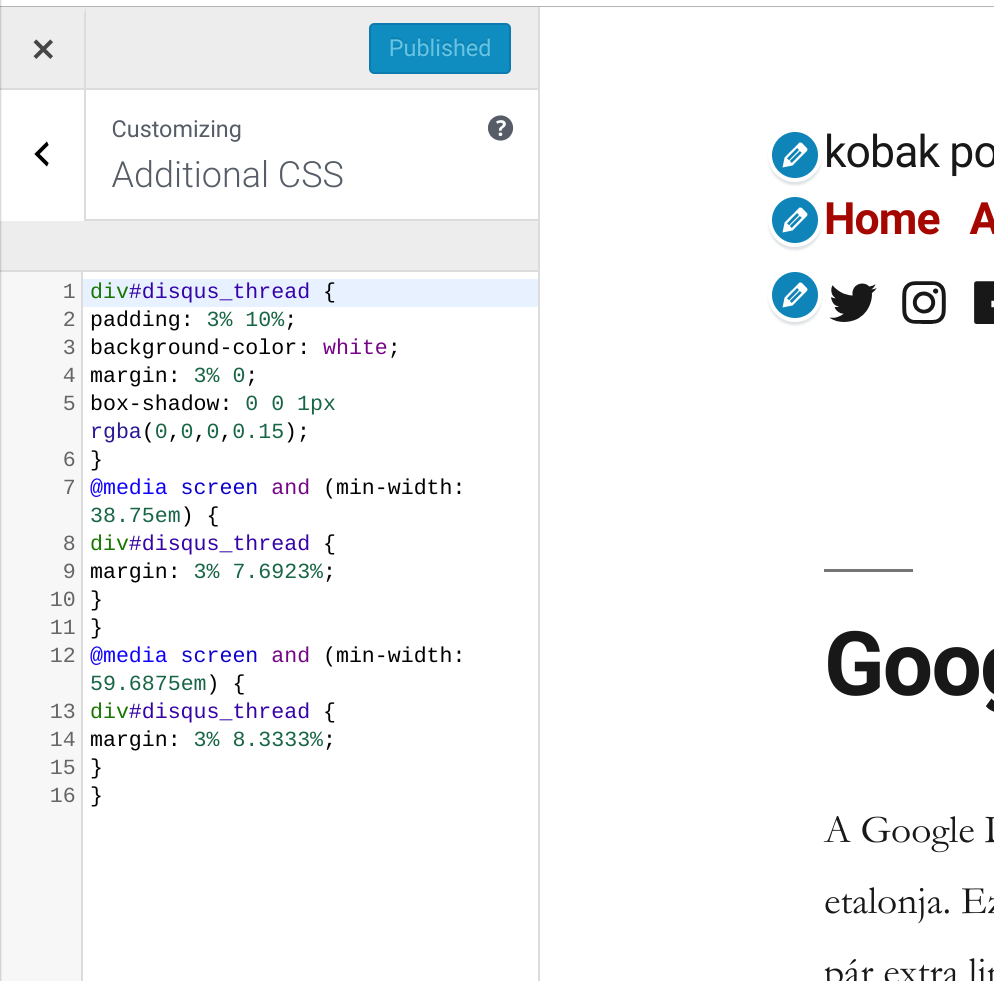Open the Instagram social link icon
This screenshot has width=994, height=981.
pyautogui.click(x=924, y=302)
